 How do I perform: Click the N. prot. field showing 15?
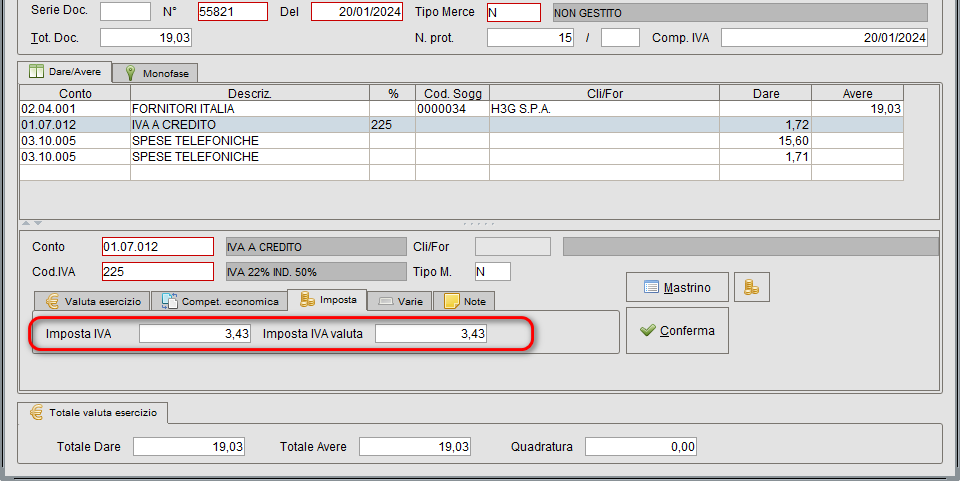coord(530,37)
